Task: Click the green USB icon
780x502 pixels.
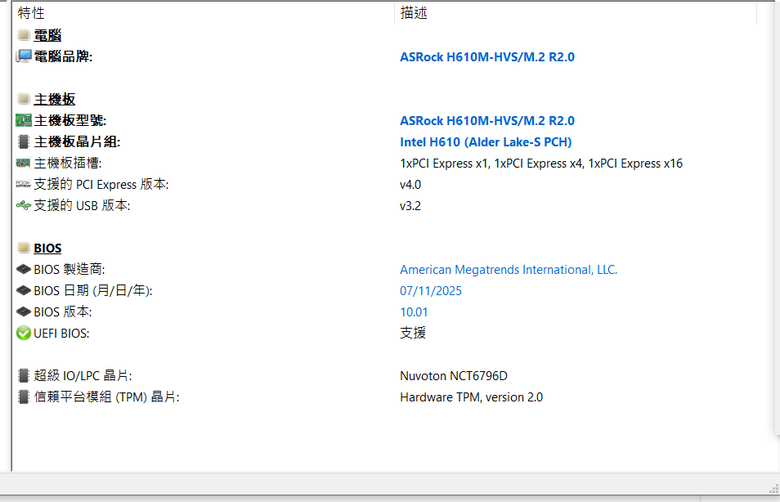Action: (x=23, y=205)
